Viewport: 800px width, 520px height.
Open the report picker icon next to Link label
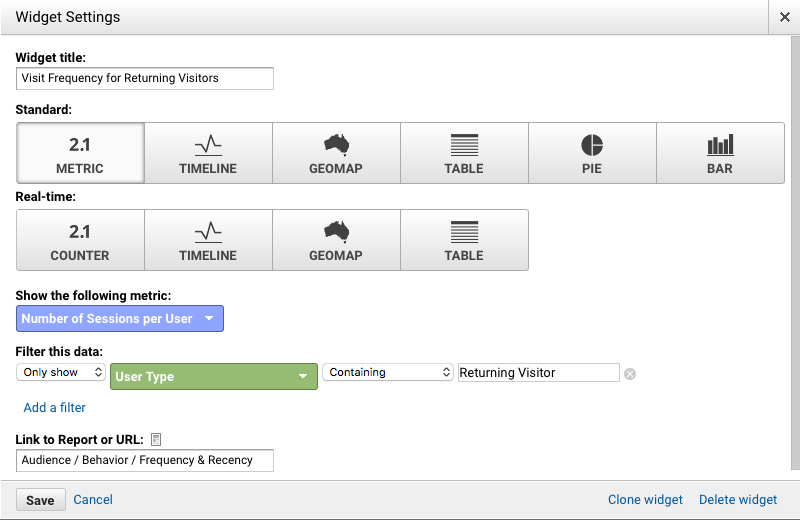[x=156, y=439]
